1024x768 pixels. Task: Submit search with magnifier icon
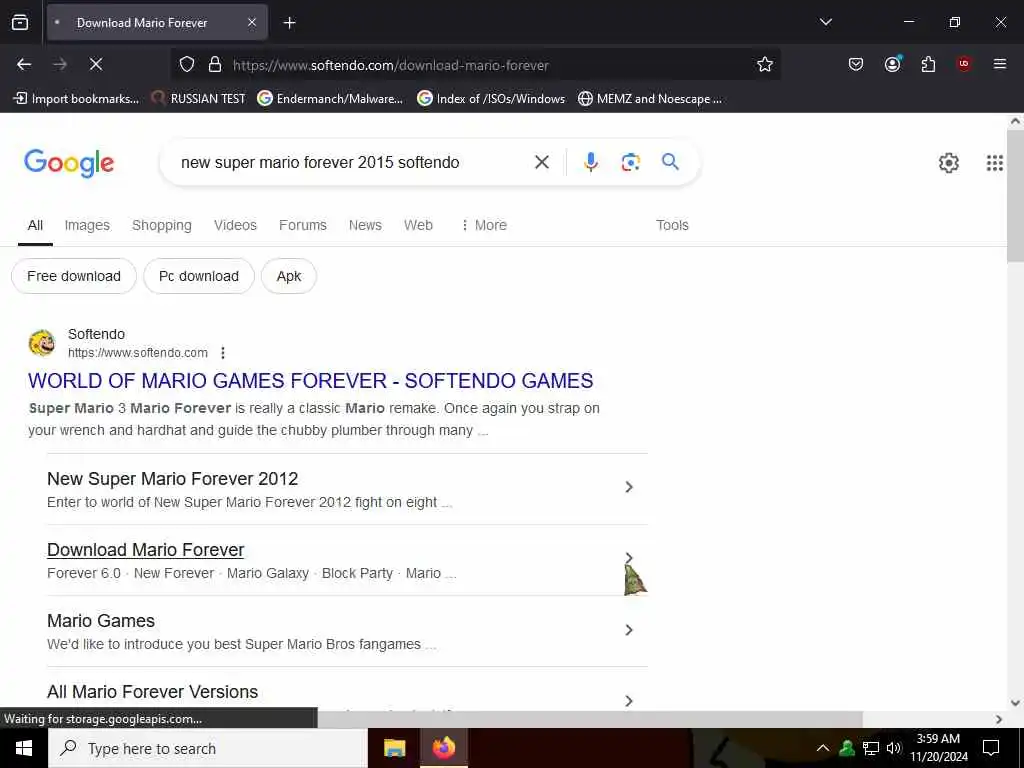671,161
